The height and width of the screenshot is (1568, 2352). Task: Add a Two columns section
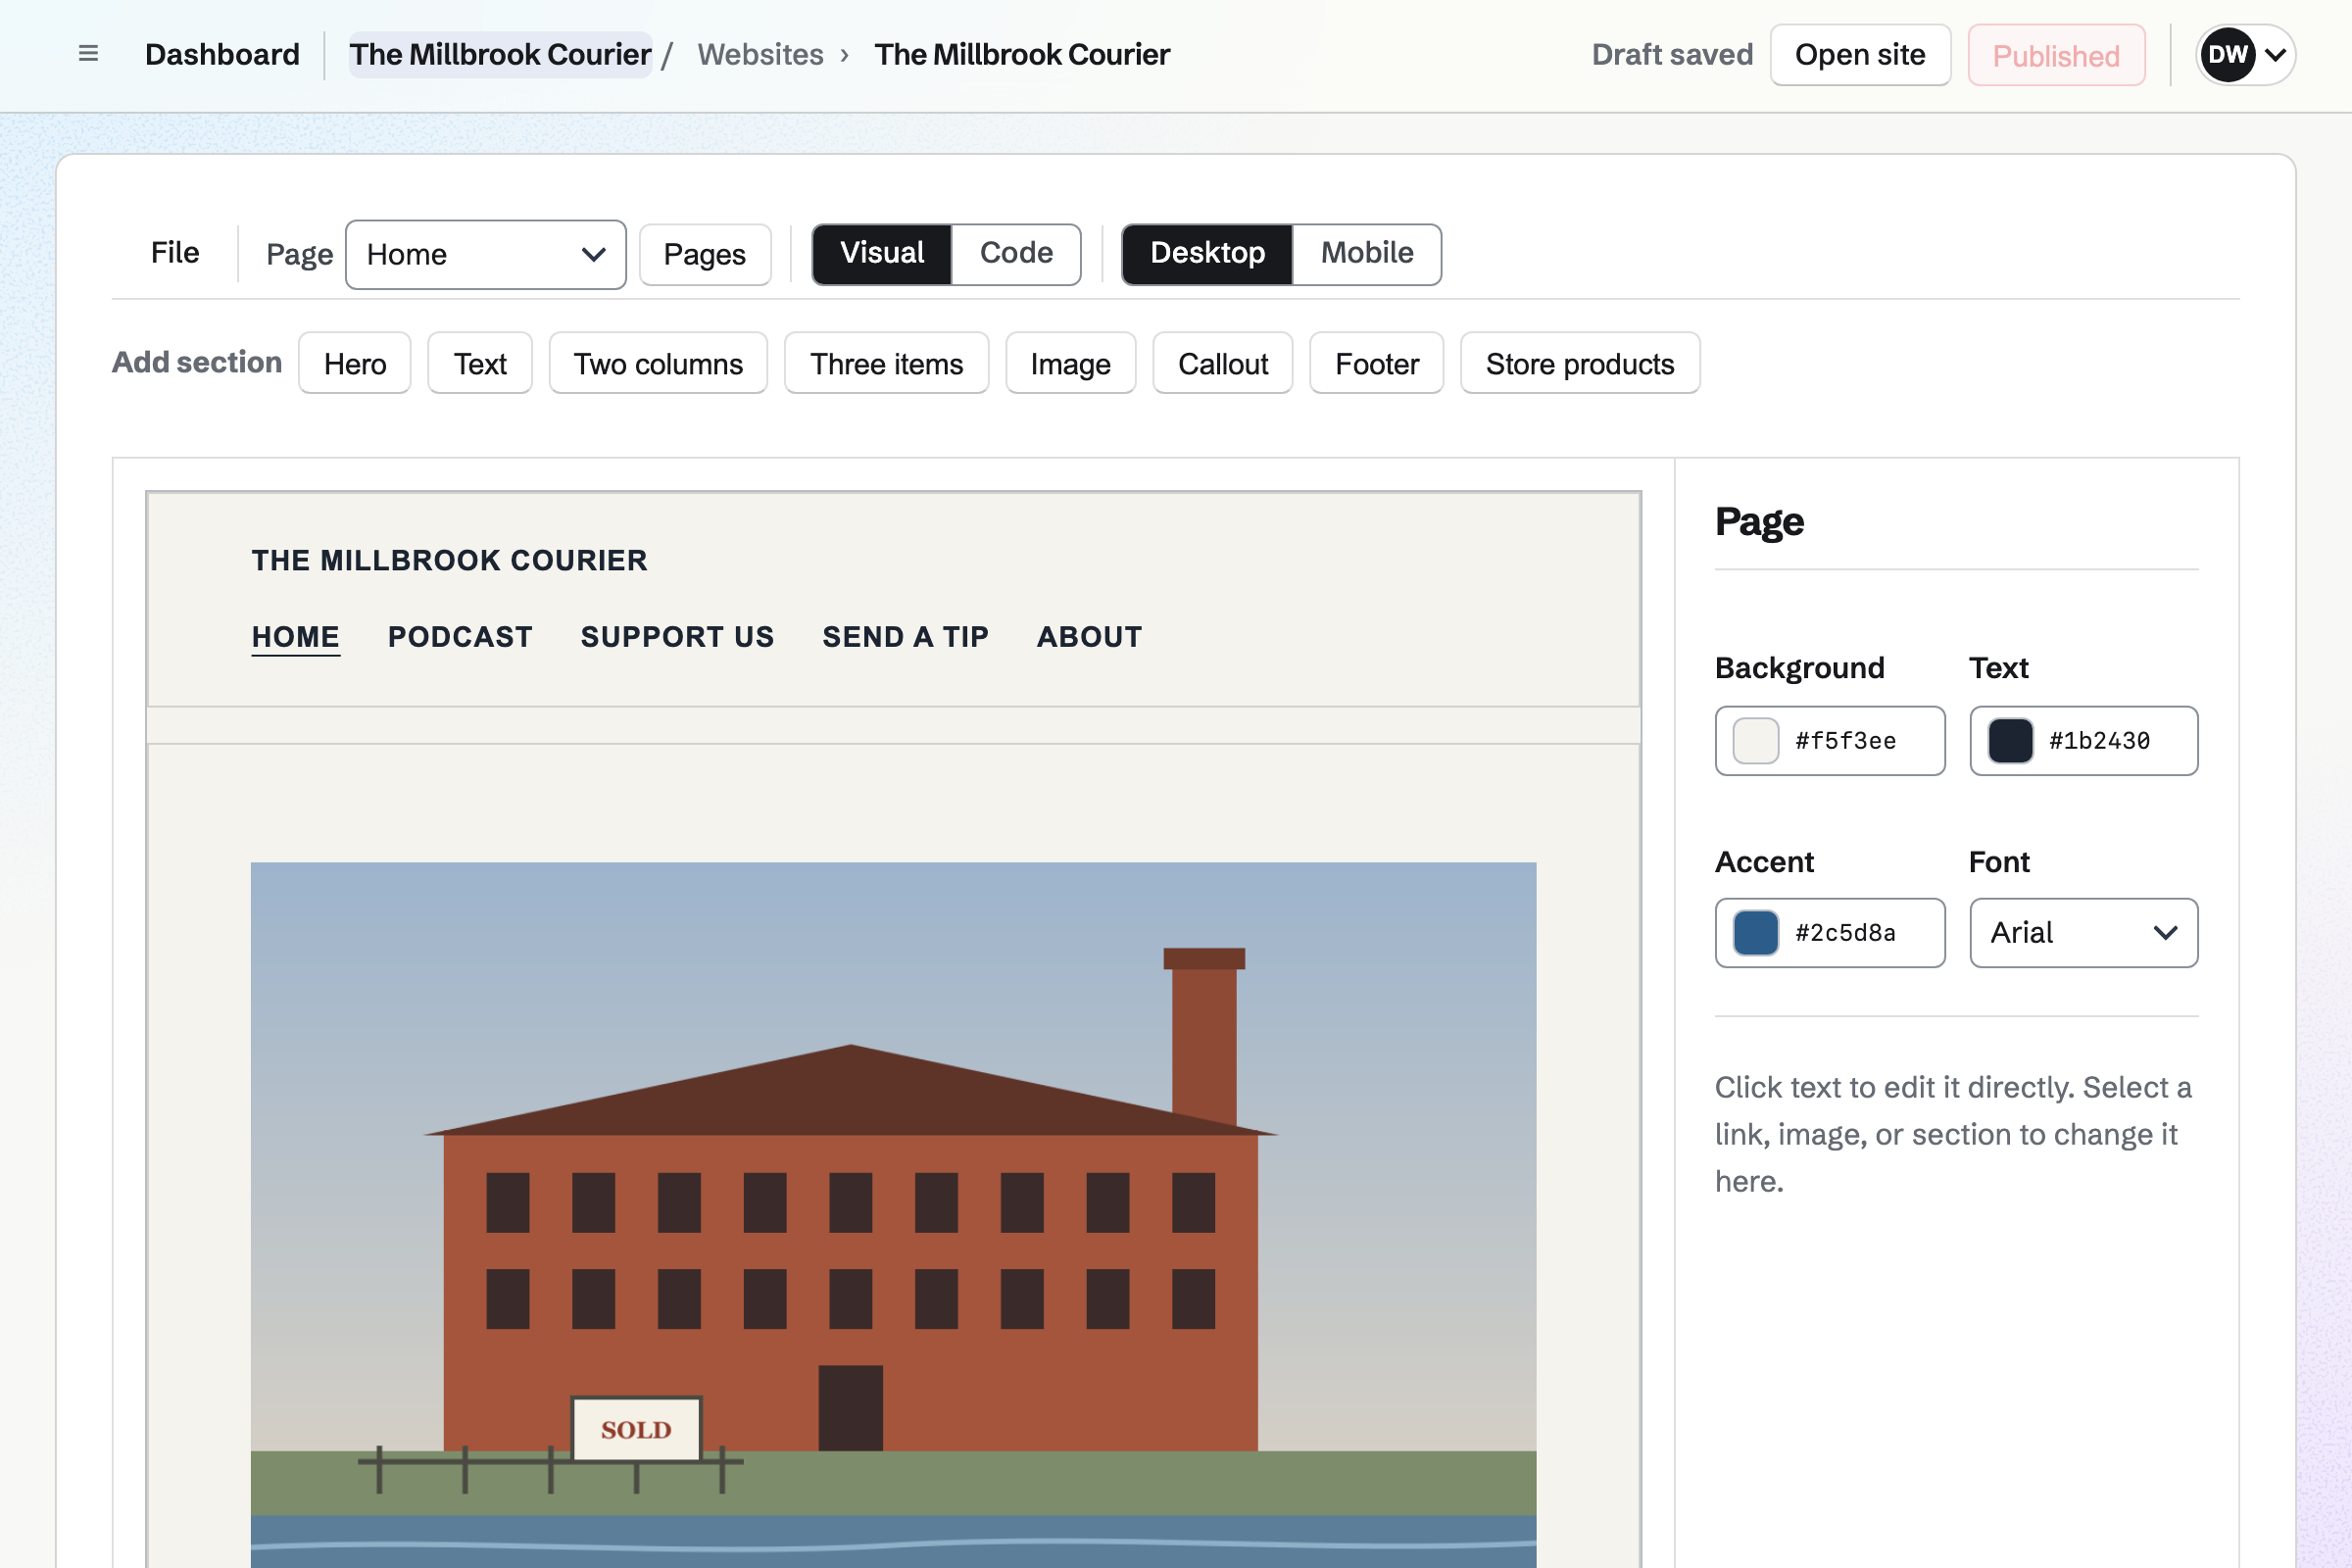point(658,363)
